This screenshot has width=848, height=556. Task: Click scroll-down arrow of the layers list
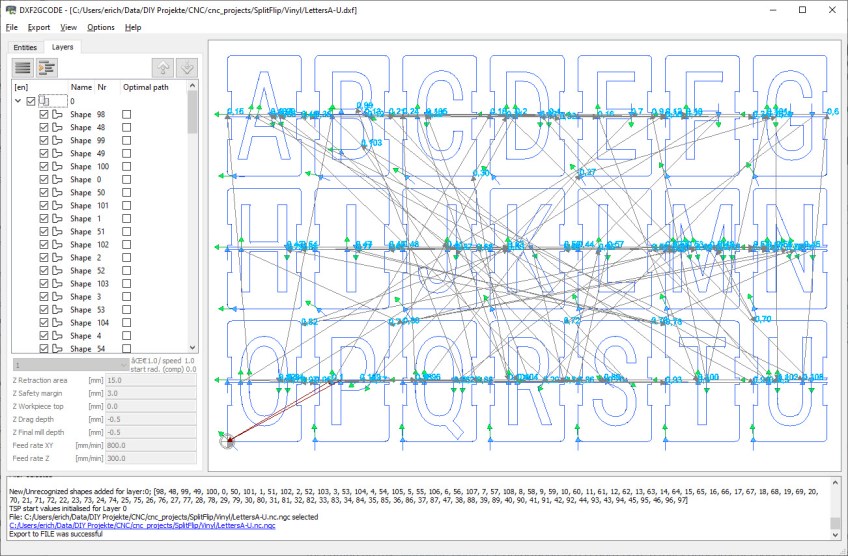(193, 348)
